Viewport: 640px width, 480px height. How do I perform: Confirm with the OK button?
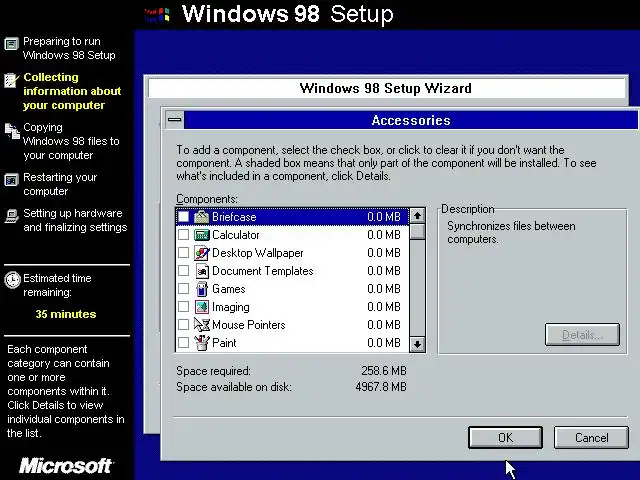[505, 438]
